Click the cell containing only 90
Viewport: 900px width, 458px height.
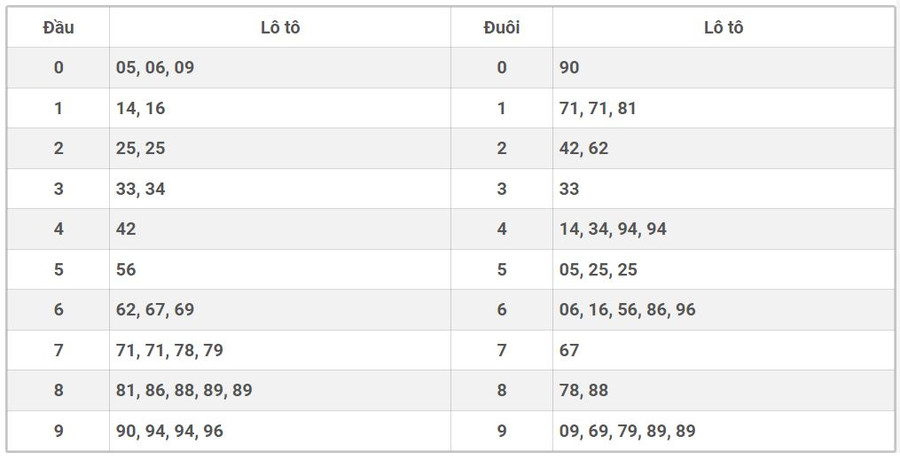coord(570,68)
